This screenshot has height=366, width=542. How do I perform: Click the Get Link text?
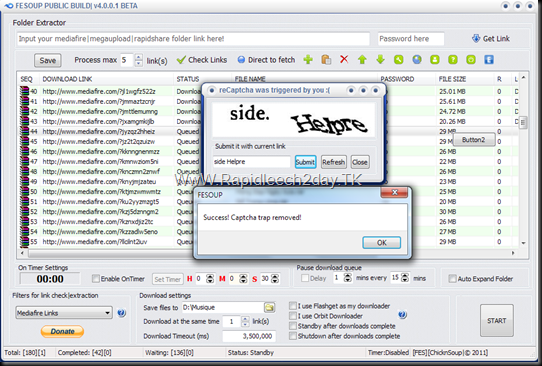[496, 39]
